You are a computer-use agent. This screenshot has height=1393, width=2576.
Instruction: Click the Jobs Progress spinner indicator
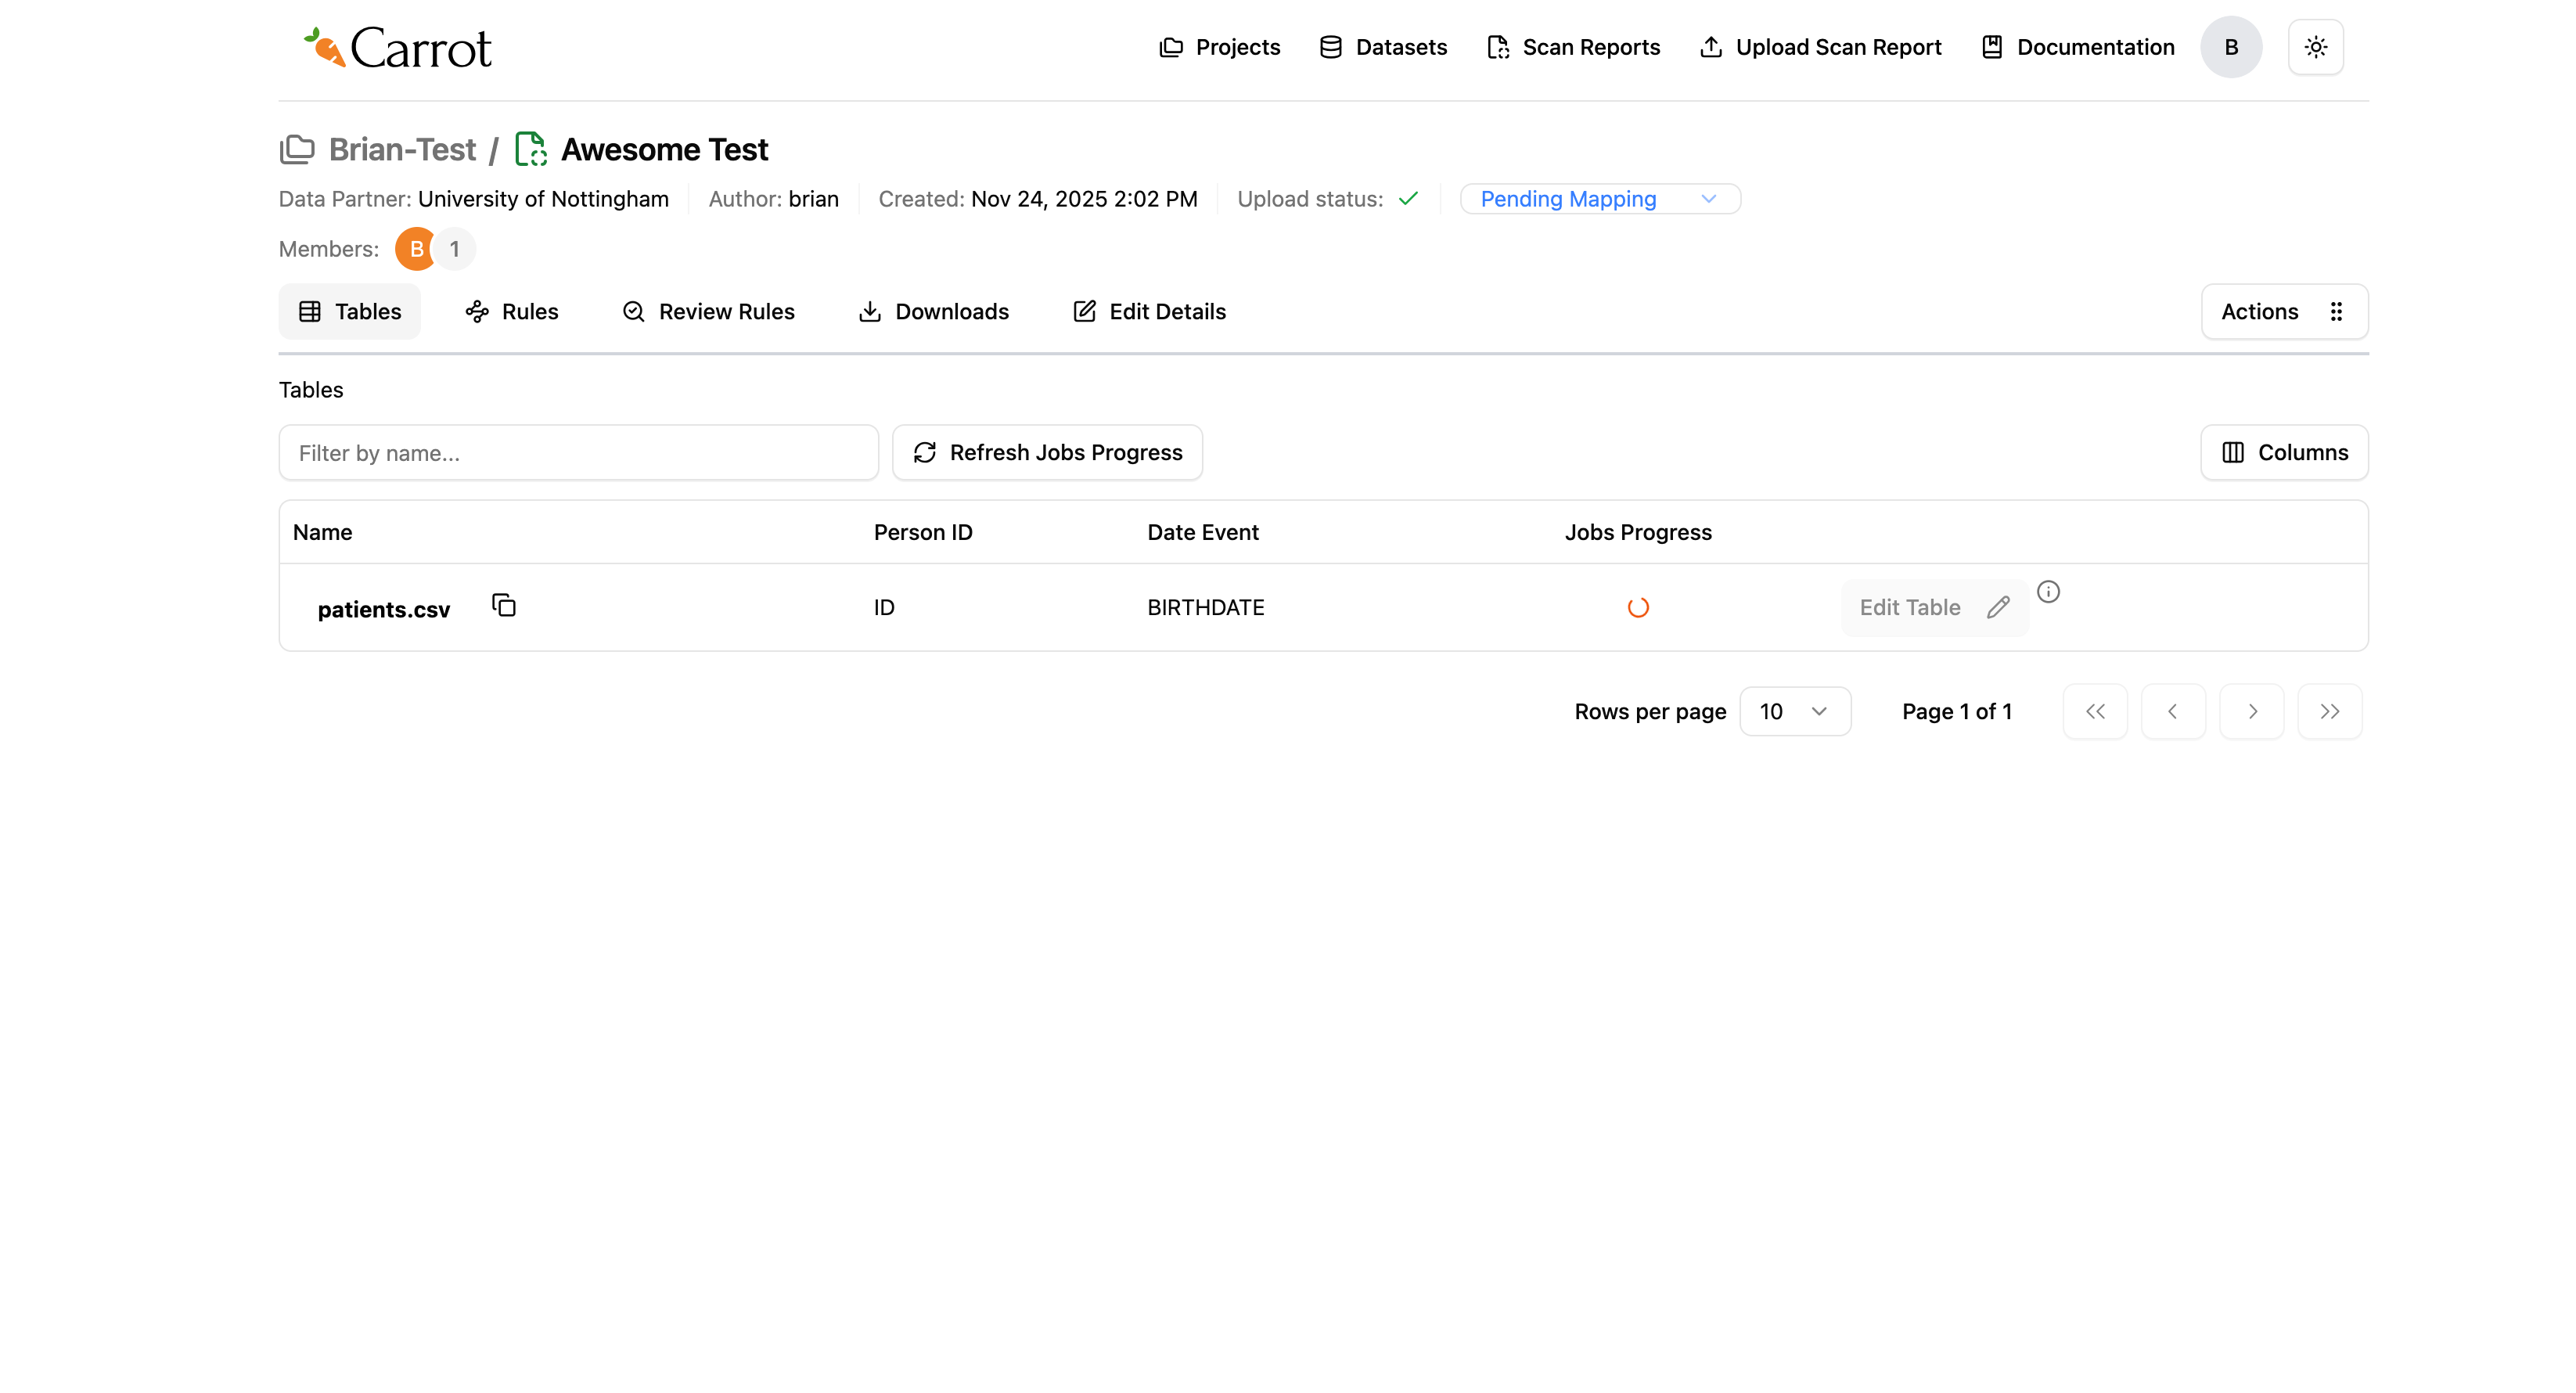click(1637, 607)
